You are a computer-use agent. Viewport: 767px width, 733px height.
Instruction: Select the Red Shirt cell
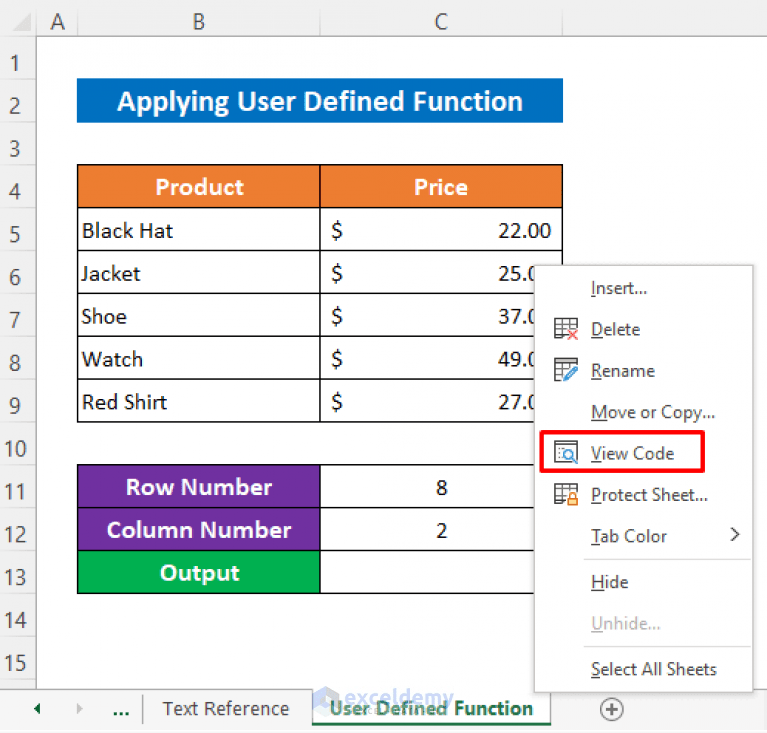[199, 401]
